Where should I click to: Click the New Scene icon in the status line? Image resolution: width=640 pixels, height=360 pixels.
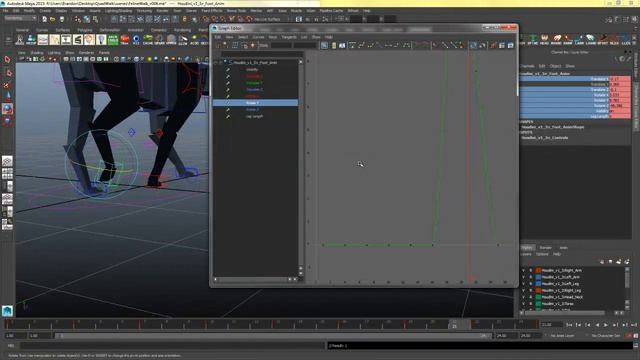pos(44,19)
